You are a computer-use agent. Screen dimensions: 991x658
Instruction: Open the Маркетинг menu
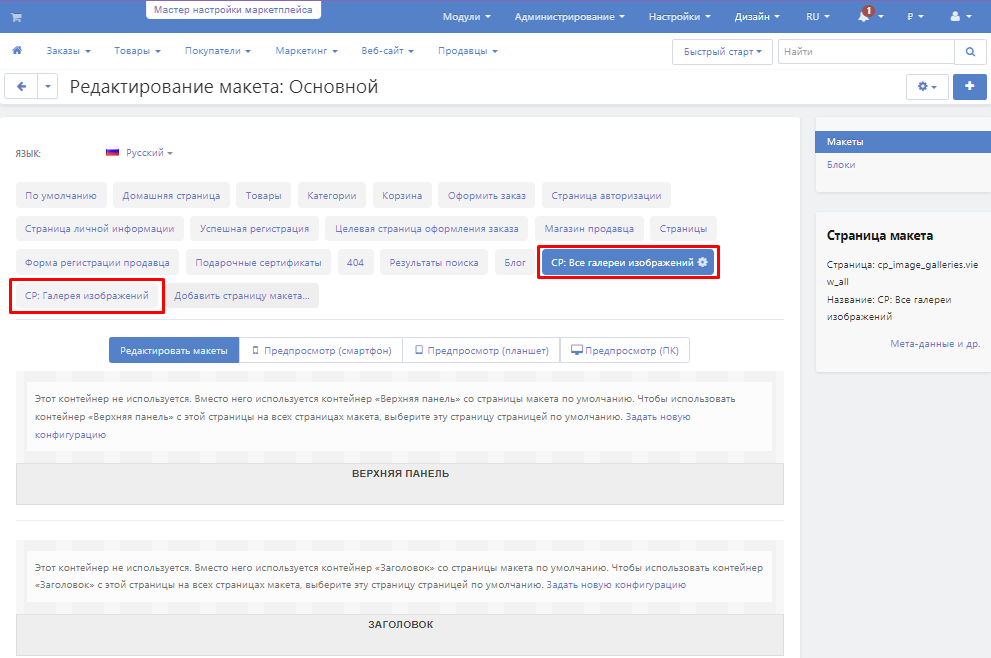click(x=306, y=51)
